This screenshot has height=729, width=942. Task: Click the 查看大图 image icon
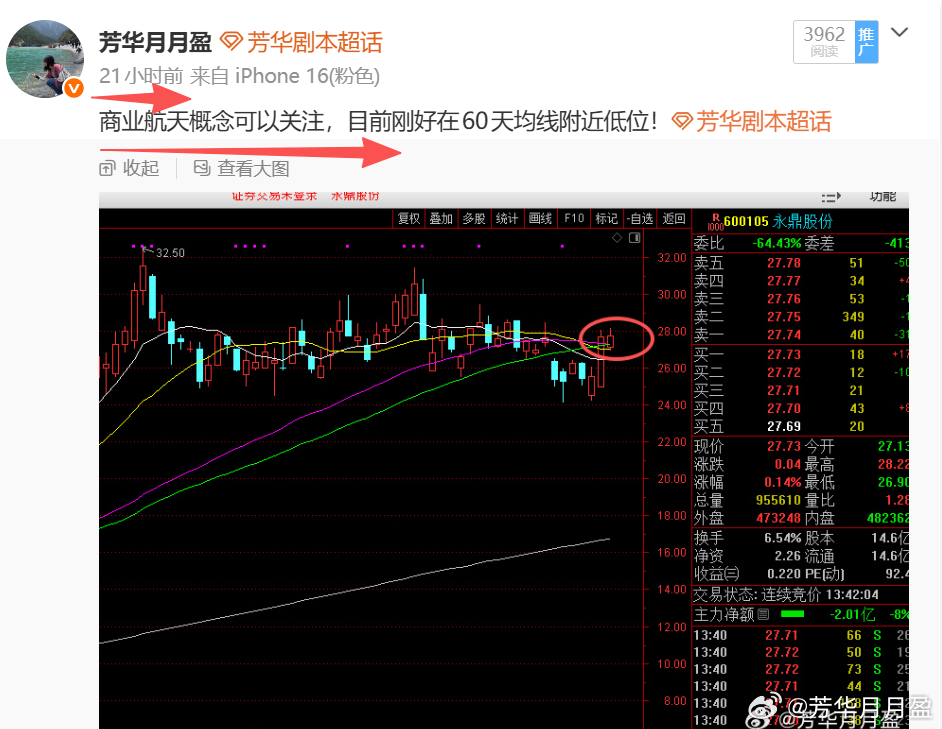coord(202,168)
